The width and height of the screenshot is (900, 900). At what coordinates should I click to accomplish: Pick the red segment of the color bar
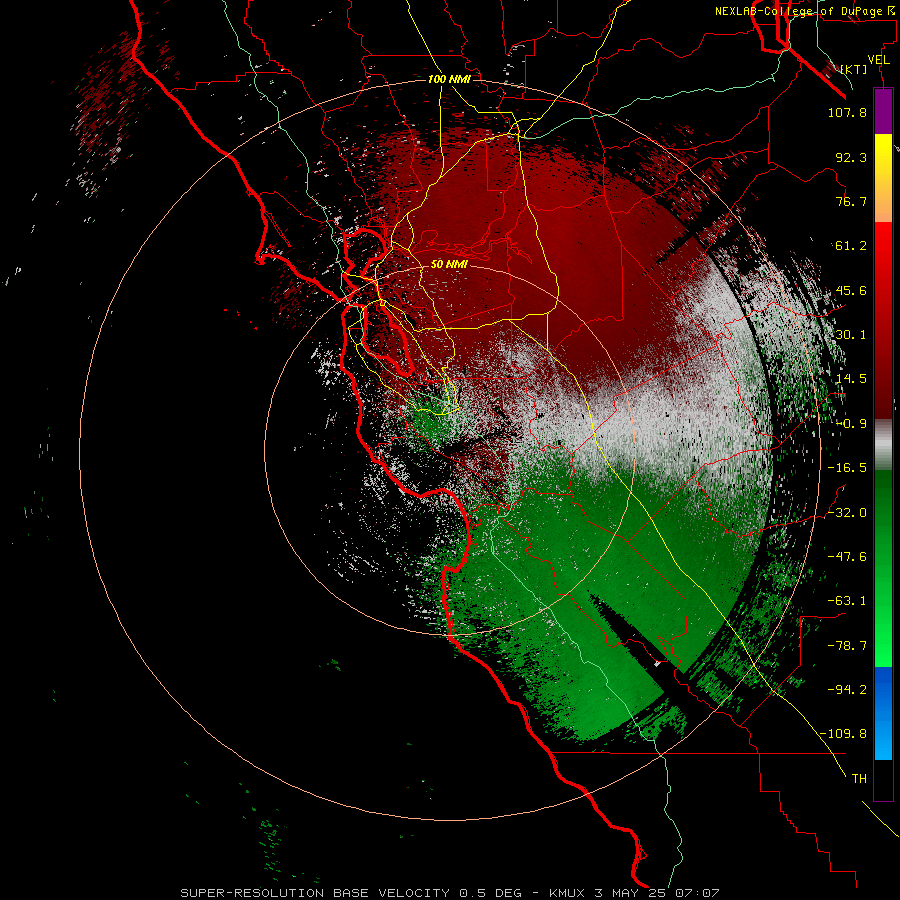[883, 320]
